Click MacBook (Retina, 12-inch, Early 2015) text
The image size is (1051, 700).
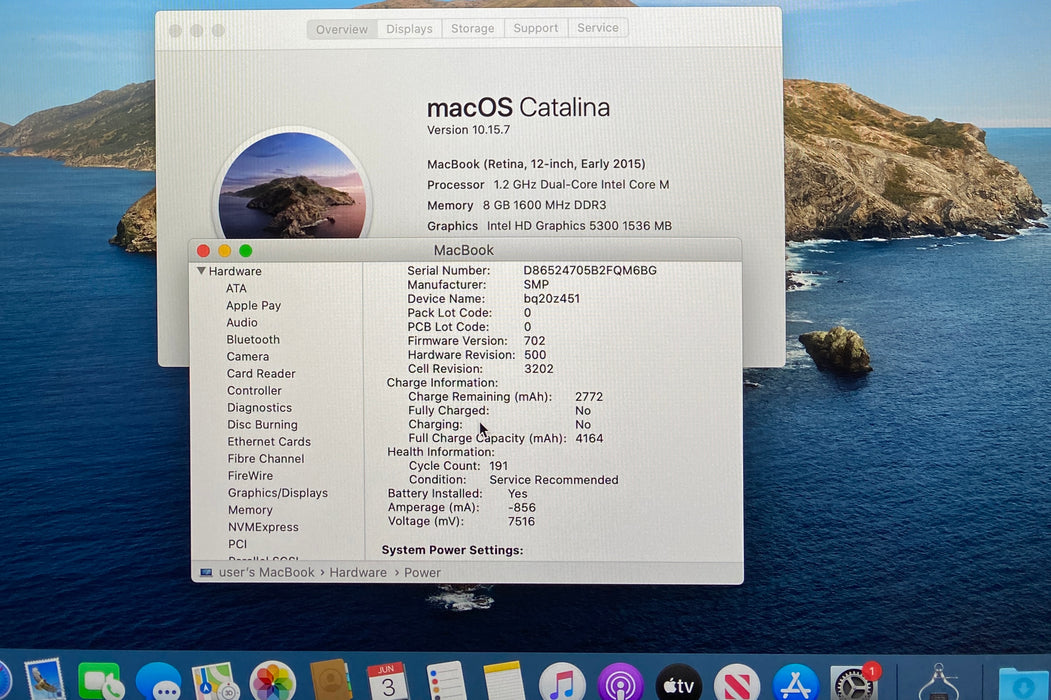click(536, 164)
